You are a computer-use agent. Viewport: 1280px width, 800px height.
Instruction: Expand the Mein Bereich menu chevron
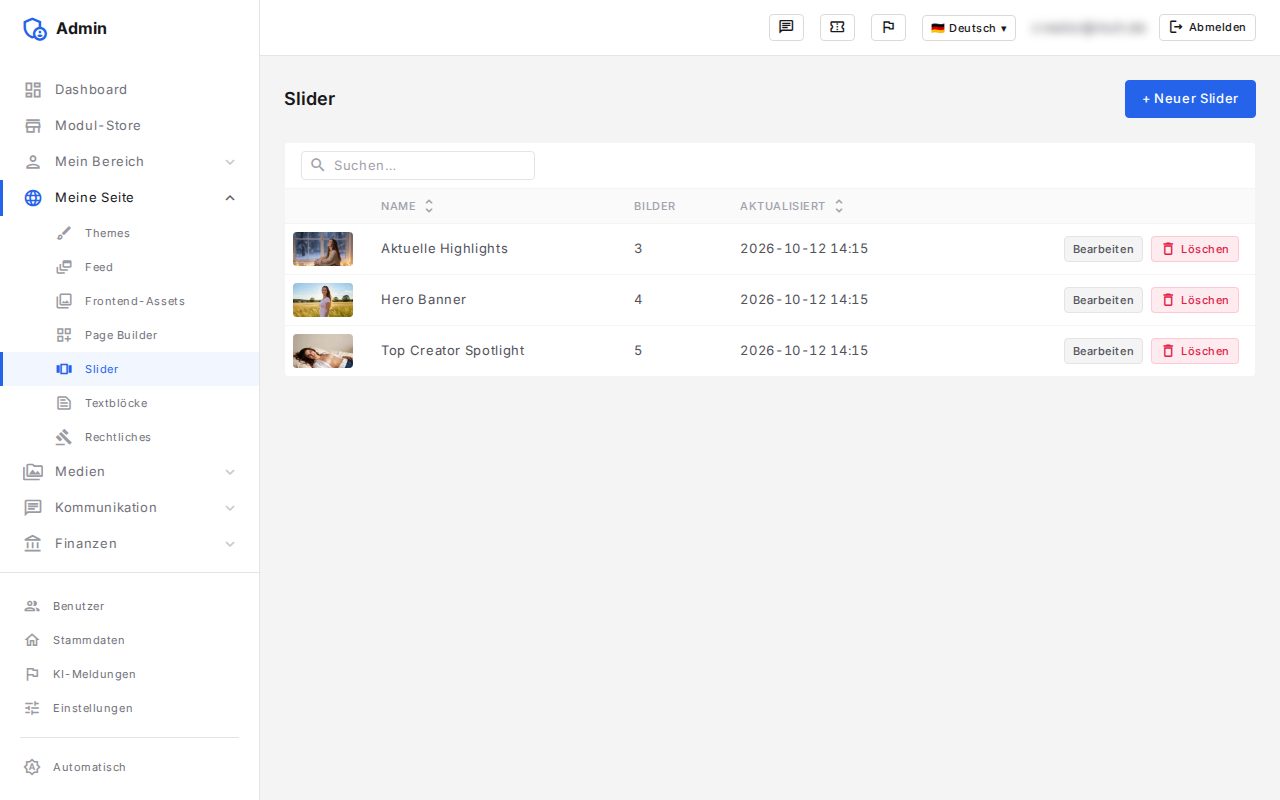click(230, 162)
